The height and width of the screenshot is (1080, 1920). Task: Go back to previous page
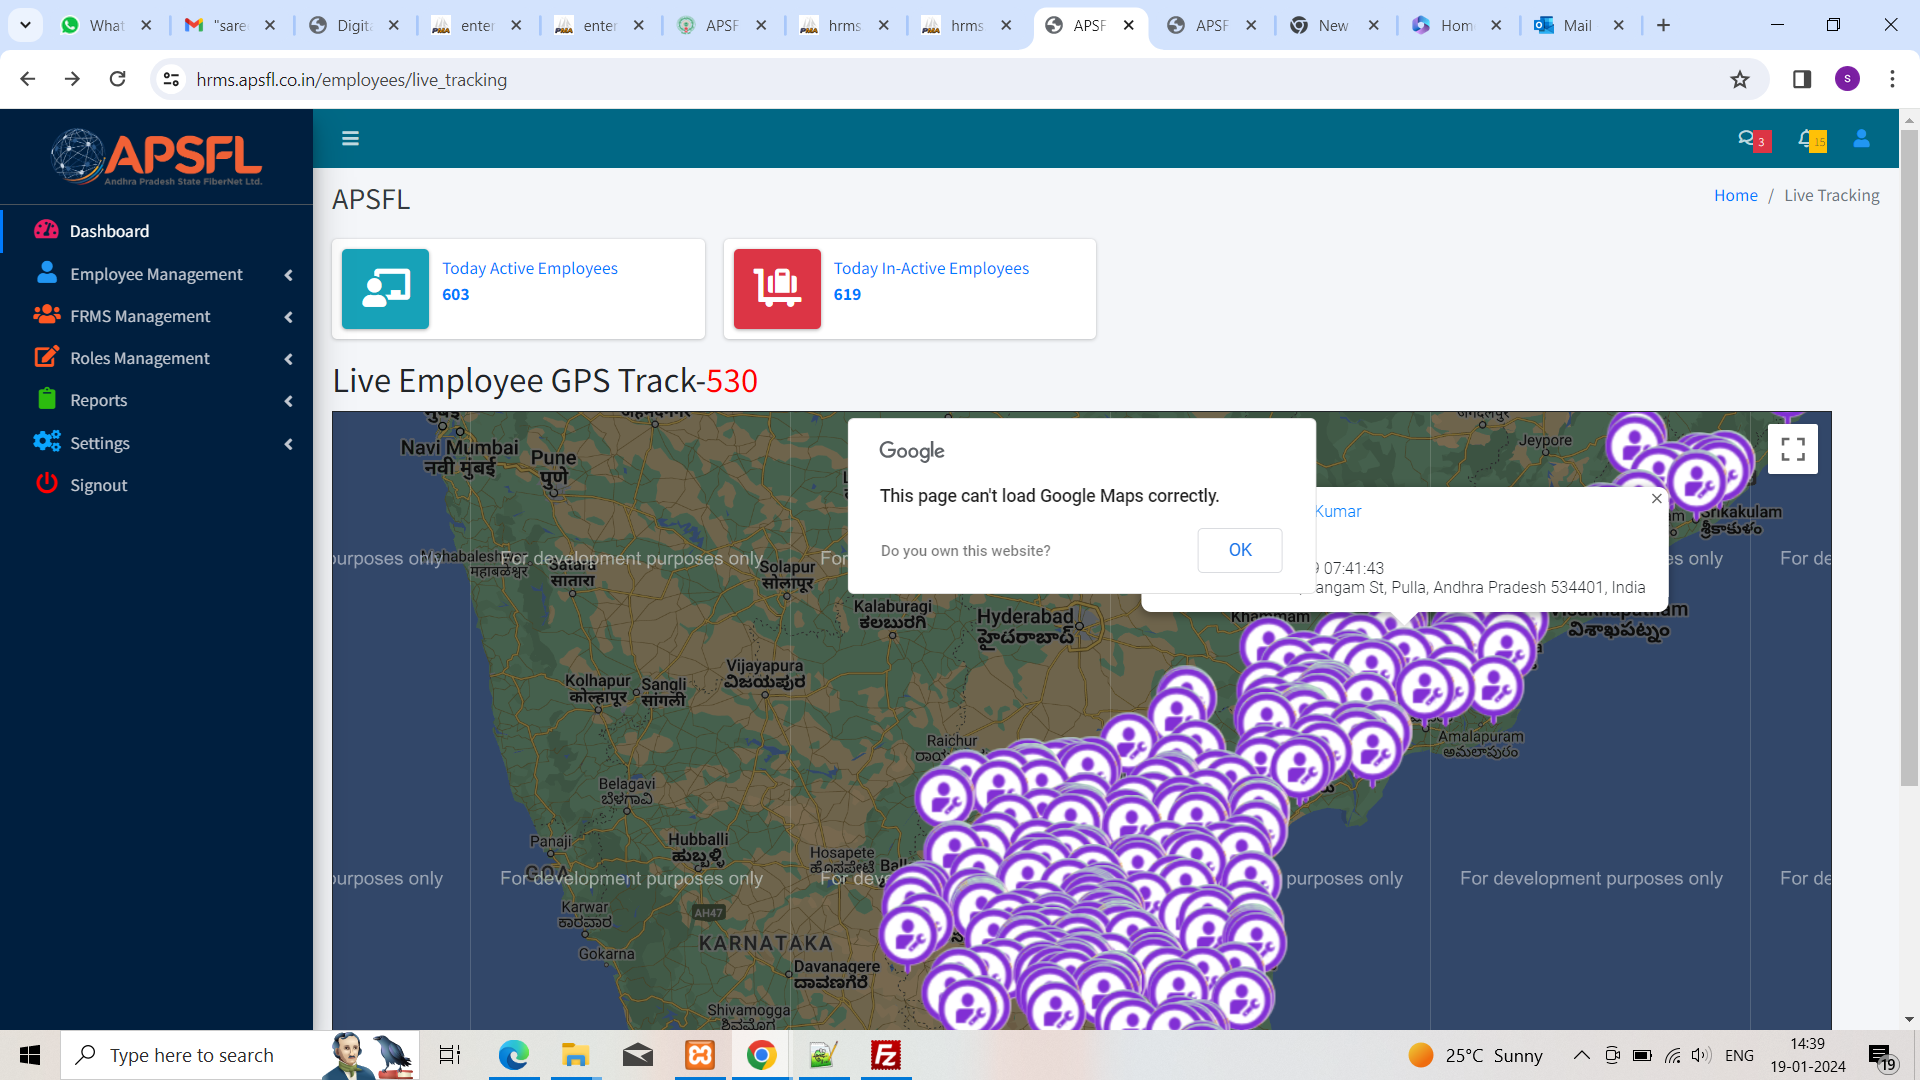coord(28,79)
